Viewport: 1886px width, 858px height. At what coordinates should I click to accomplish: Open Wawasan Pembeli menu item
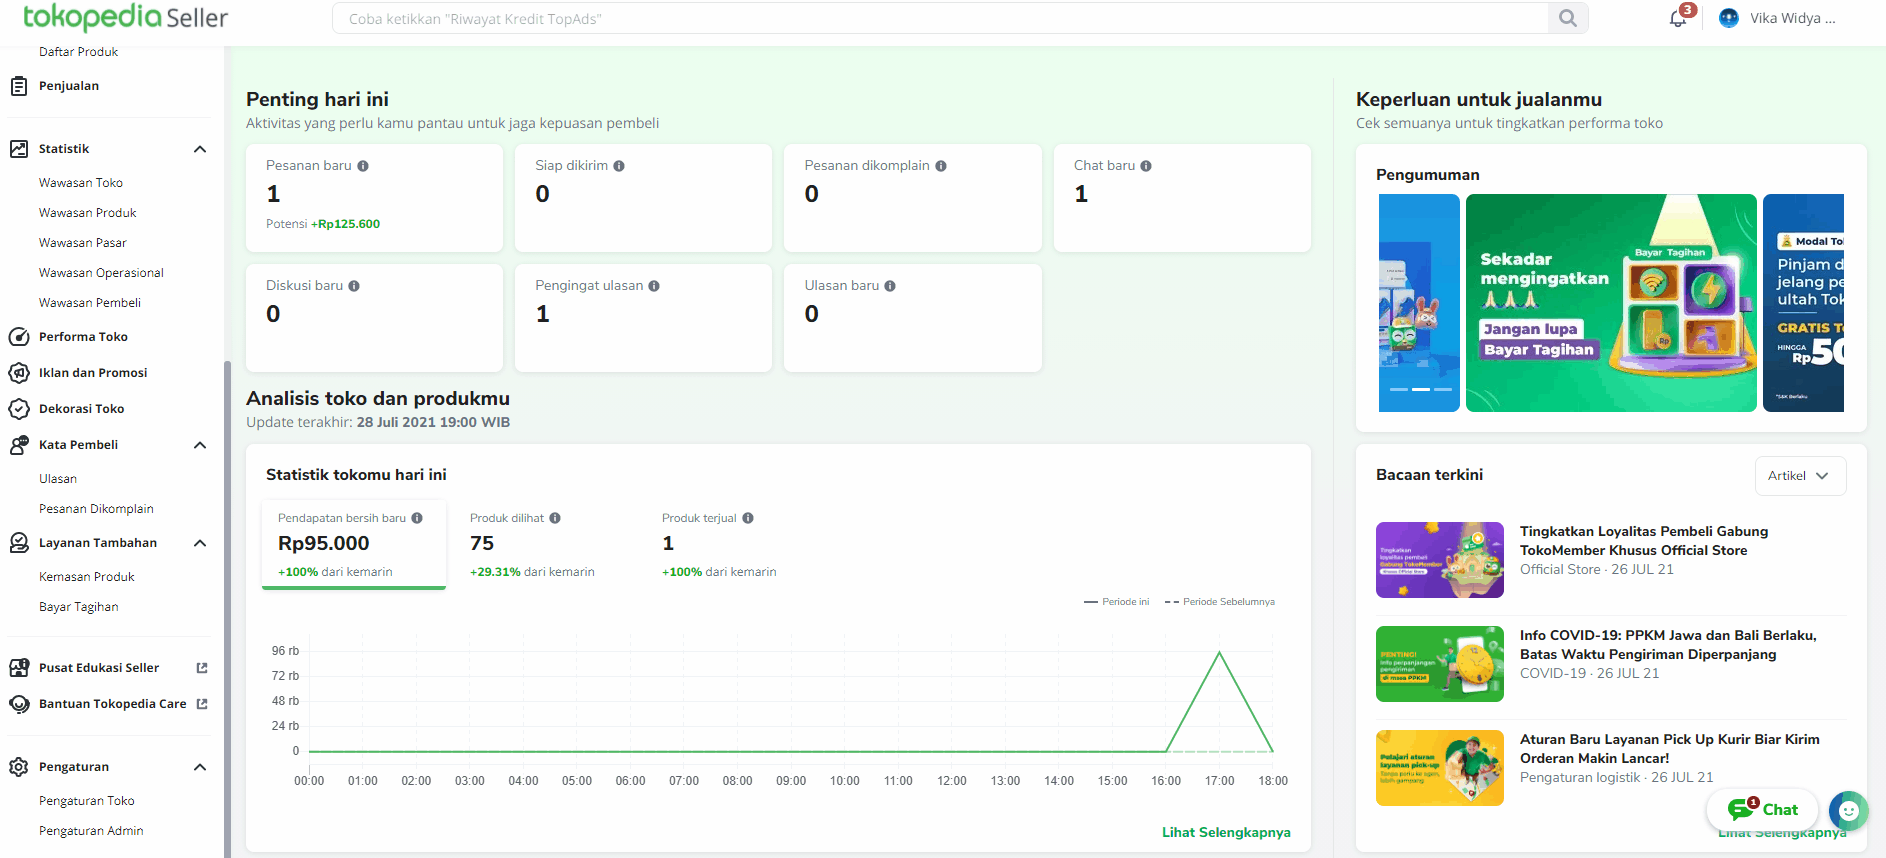[90, 303]
